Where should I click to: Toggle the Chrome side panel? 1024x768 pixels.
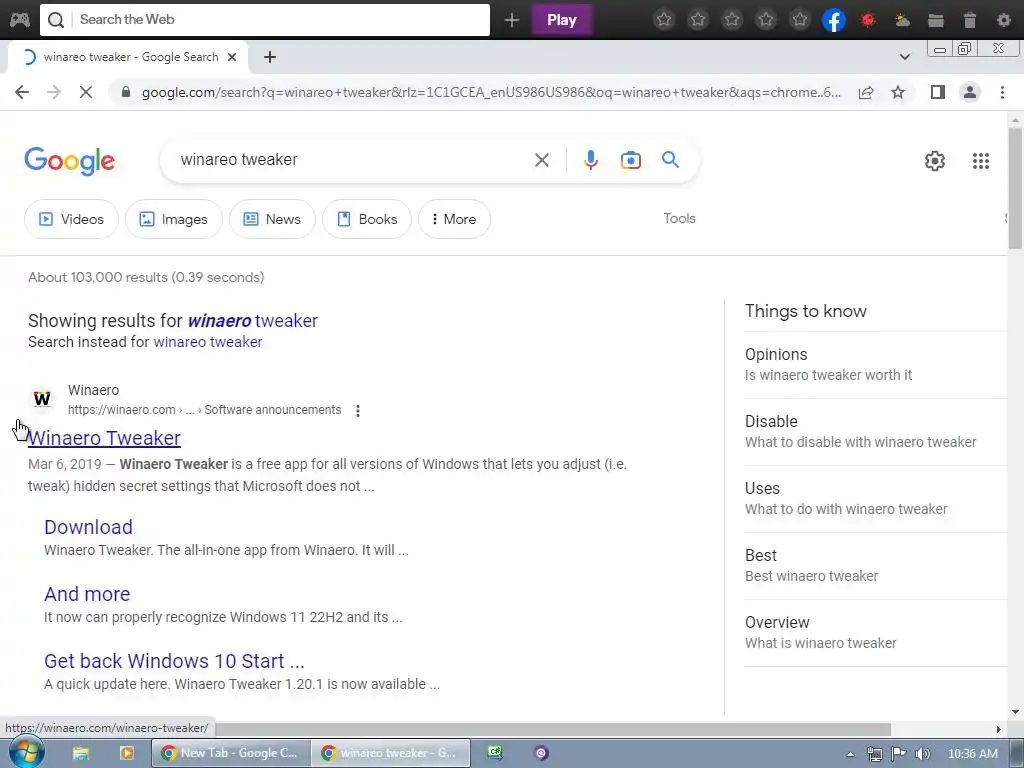[x=938, y=92]
